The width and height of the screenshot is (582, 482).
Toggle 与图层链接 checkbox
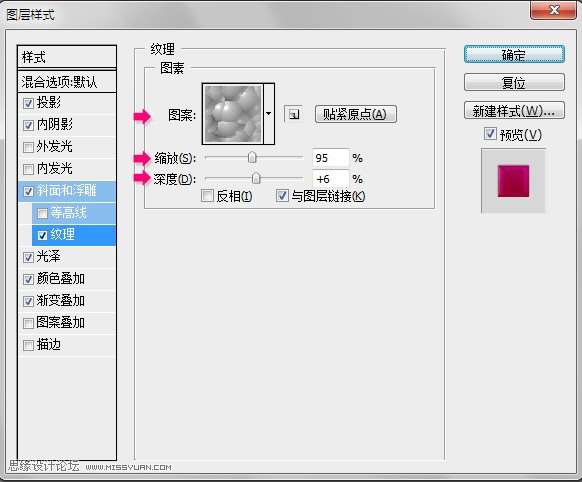pos(282,196)
